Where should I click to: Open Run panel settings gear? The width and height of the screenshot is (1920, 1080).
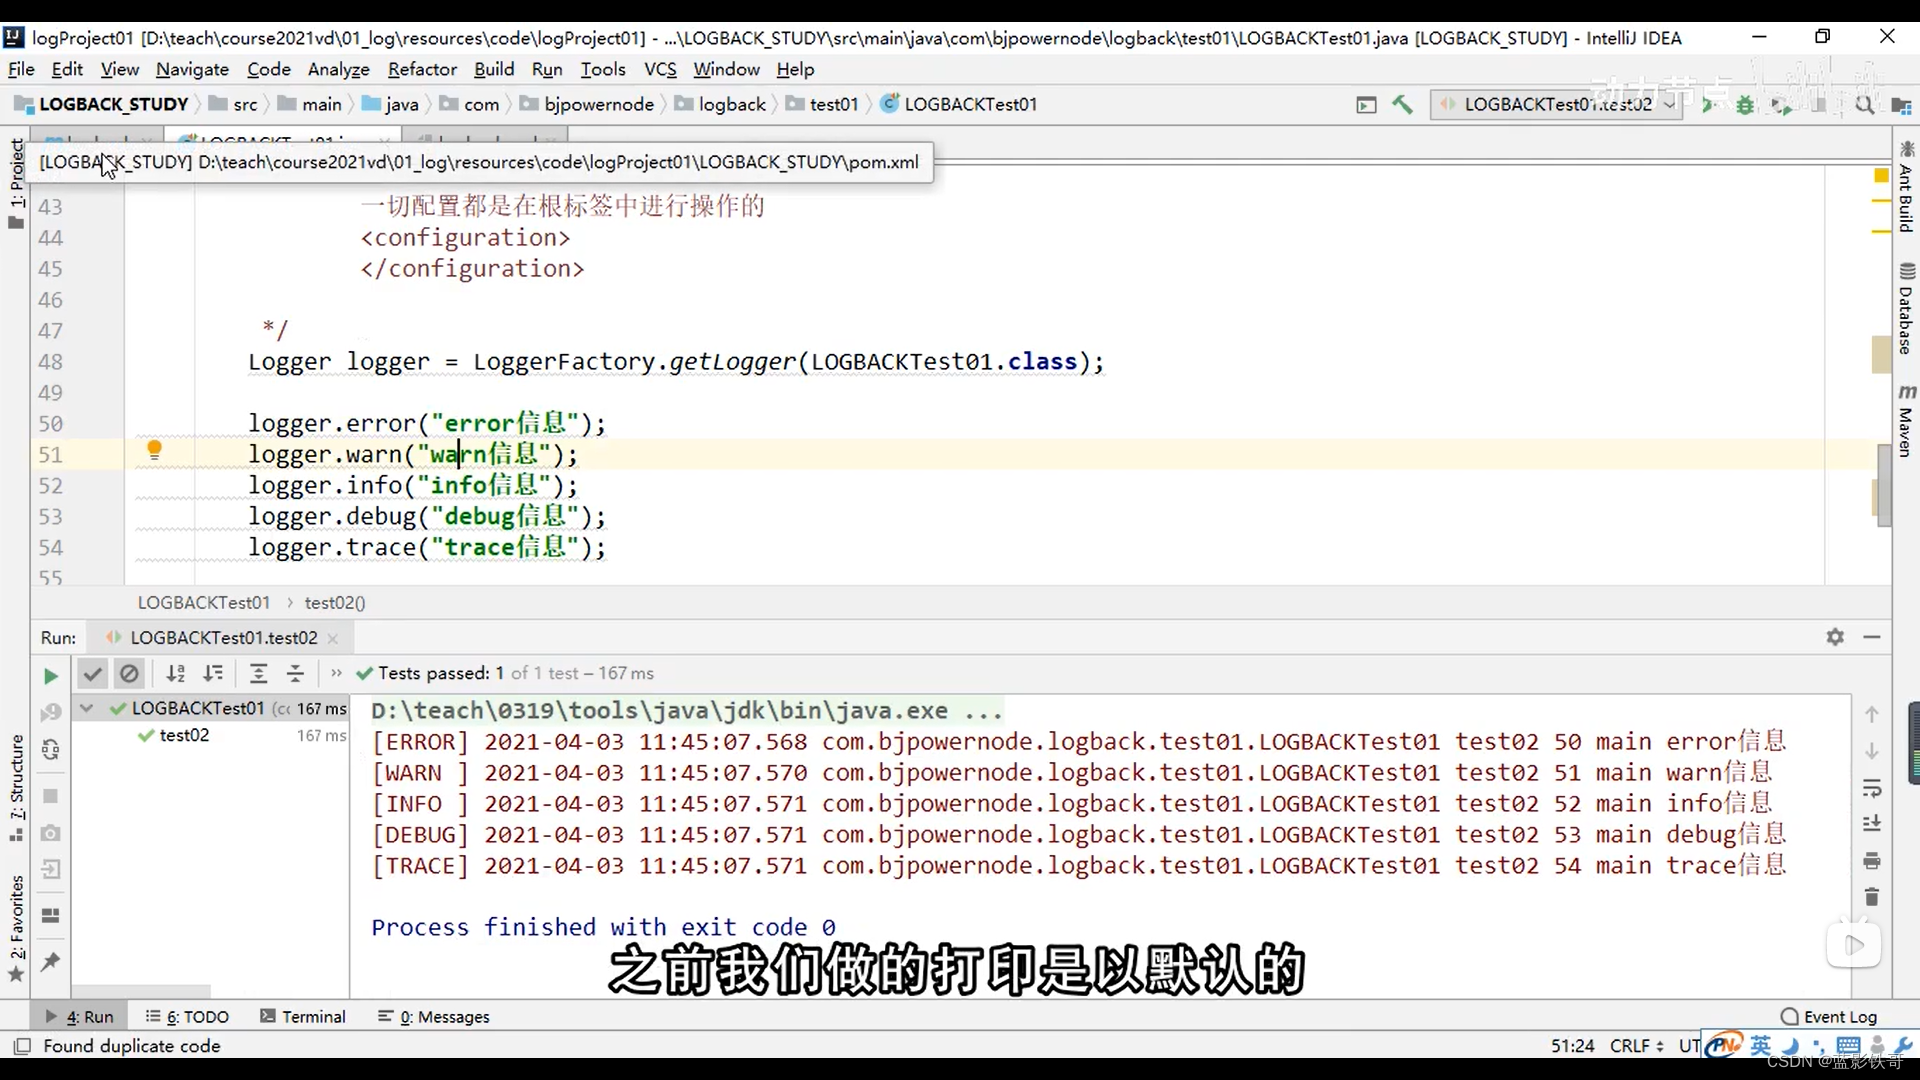coord(1835,637)
